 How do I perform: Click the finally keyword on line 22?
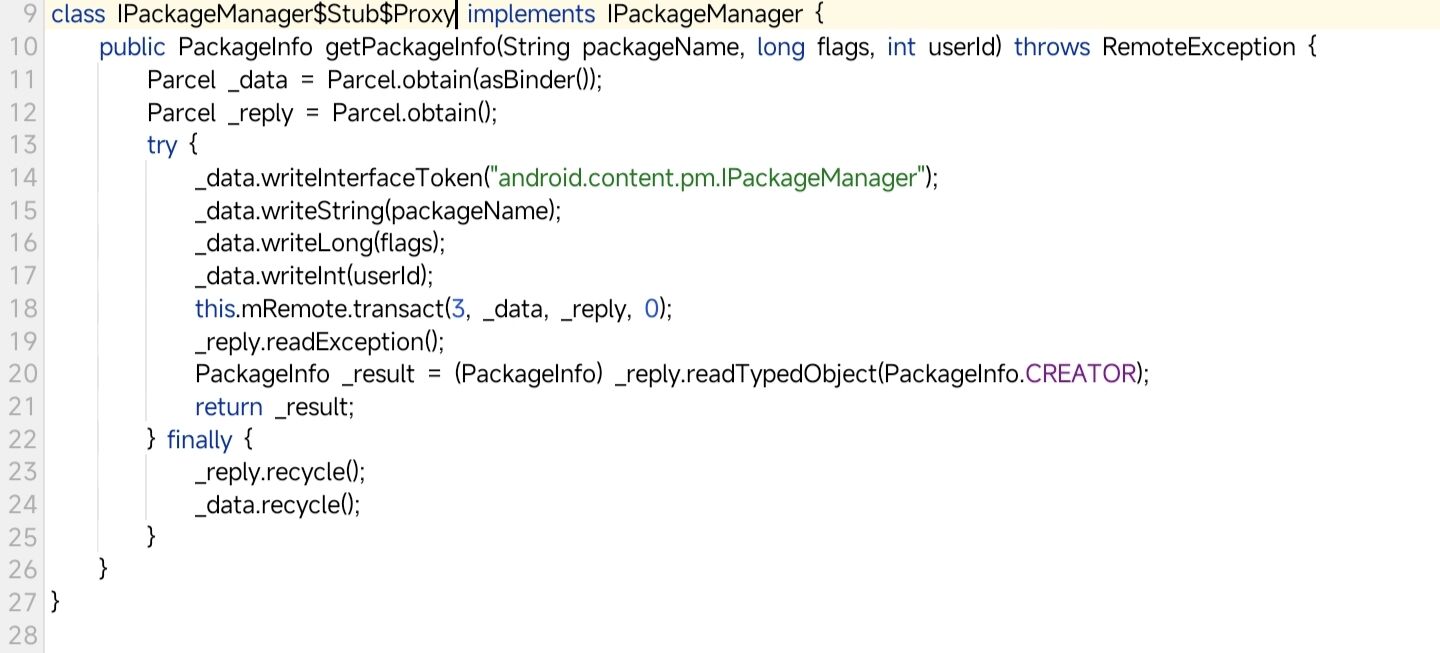[199, 439]
